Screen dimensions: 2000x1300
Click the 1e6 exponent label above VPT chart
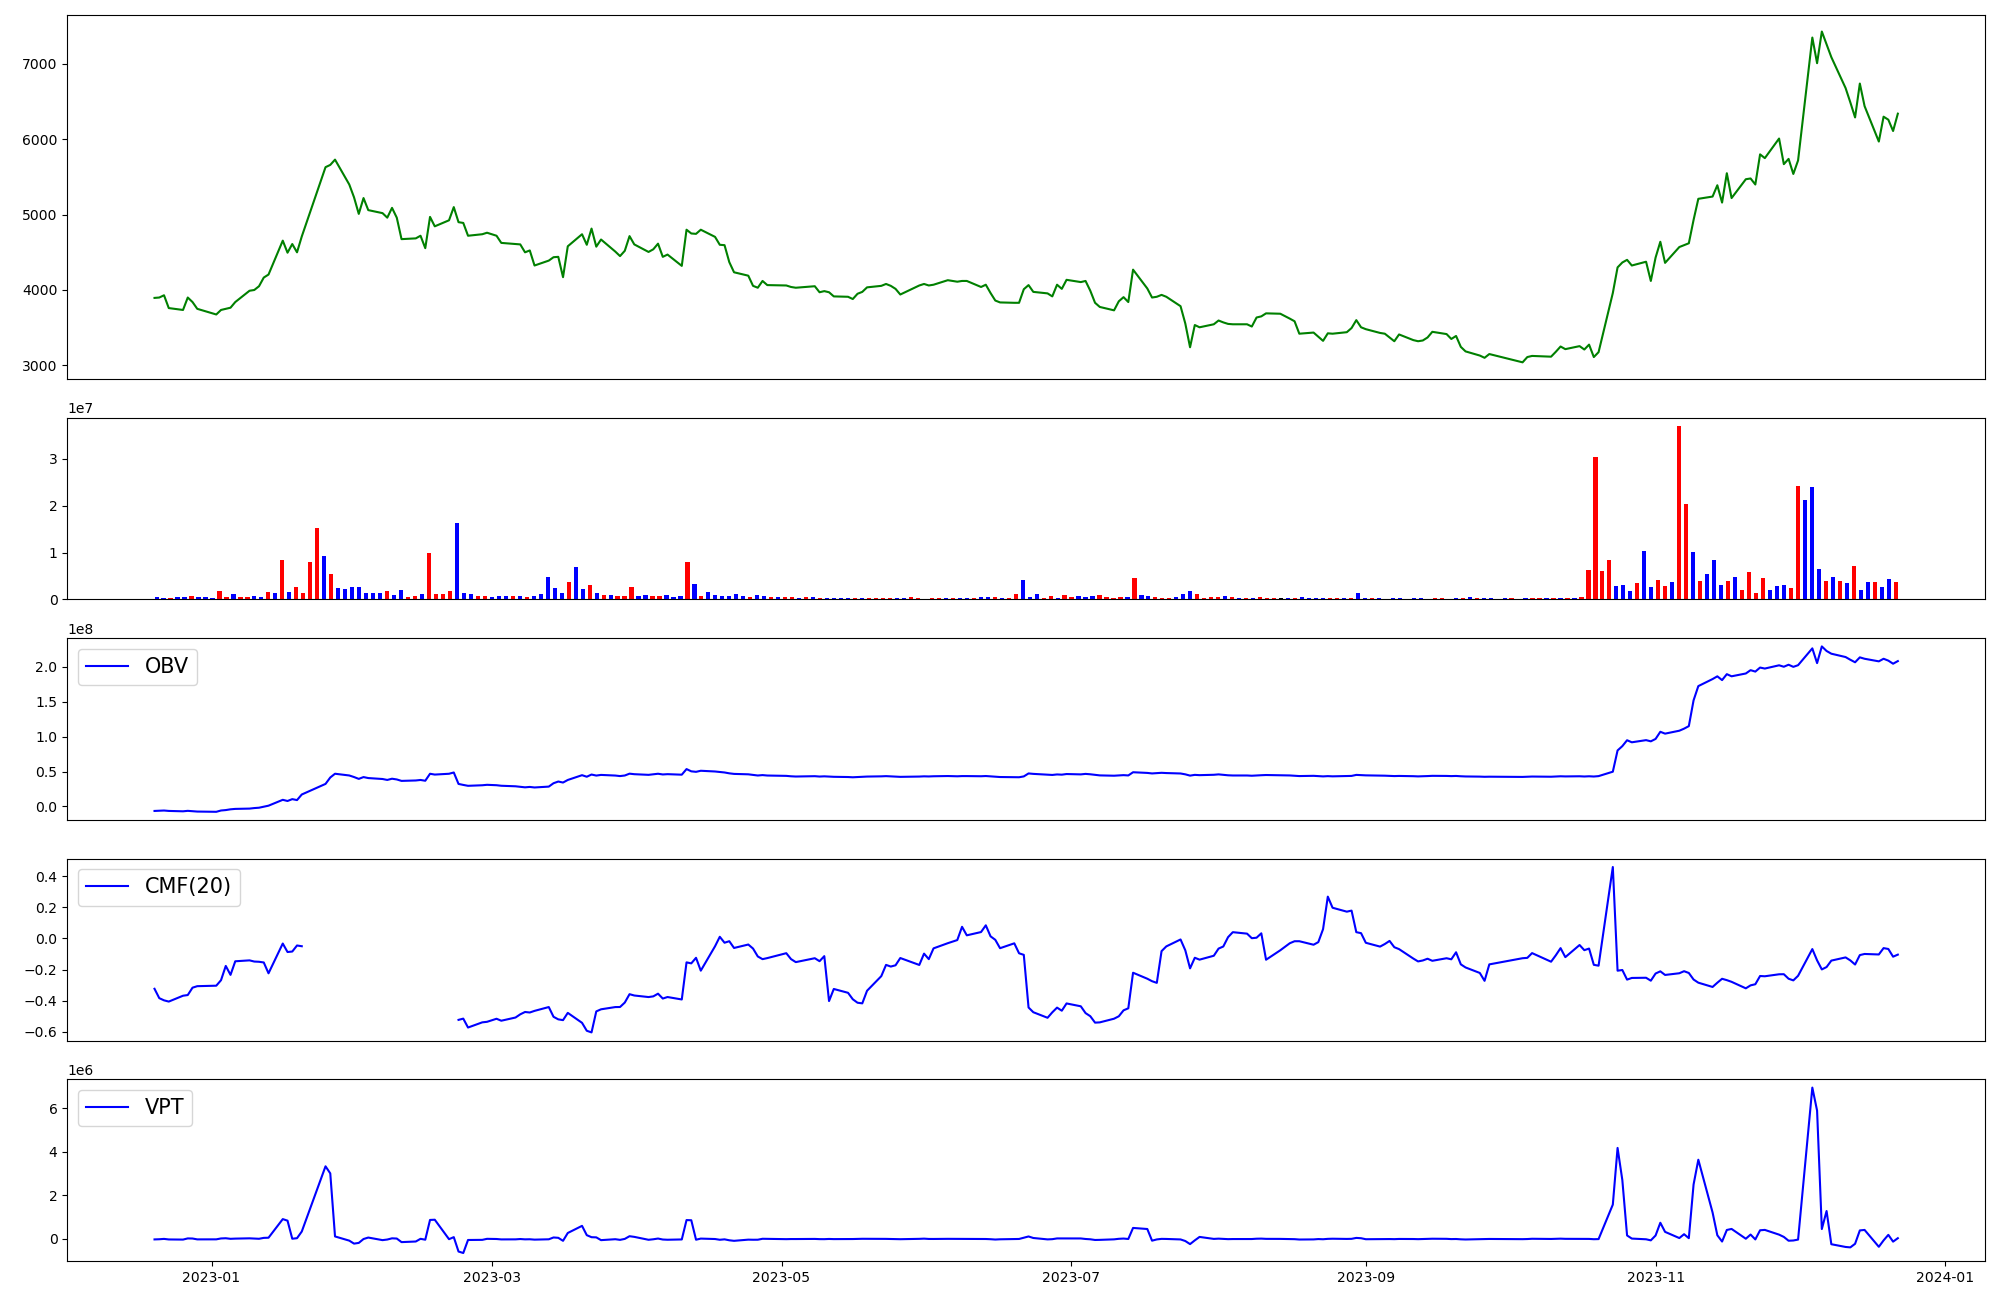point(81,1070)
